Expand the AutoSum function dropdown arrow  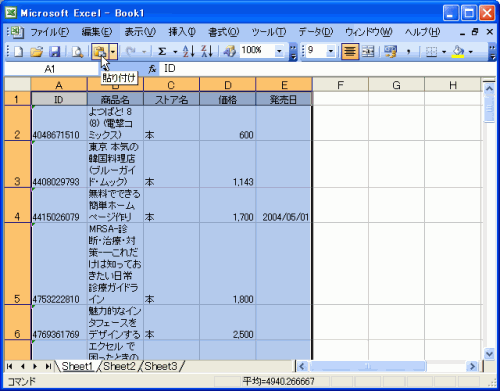tap(175, 52)
